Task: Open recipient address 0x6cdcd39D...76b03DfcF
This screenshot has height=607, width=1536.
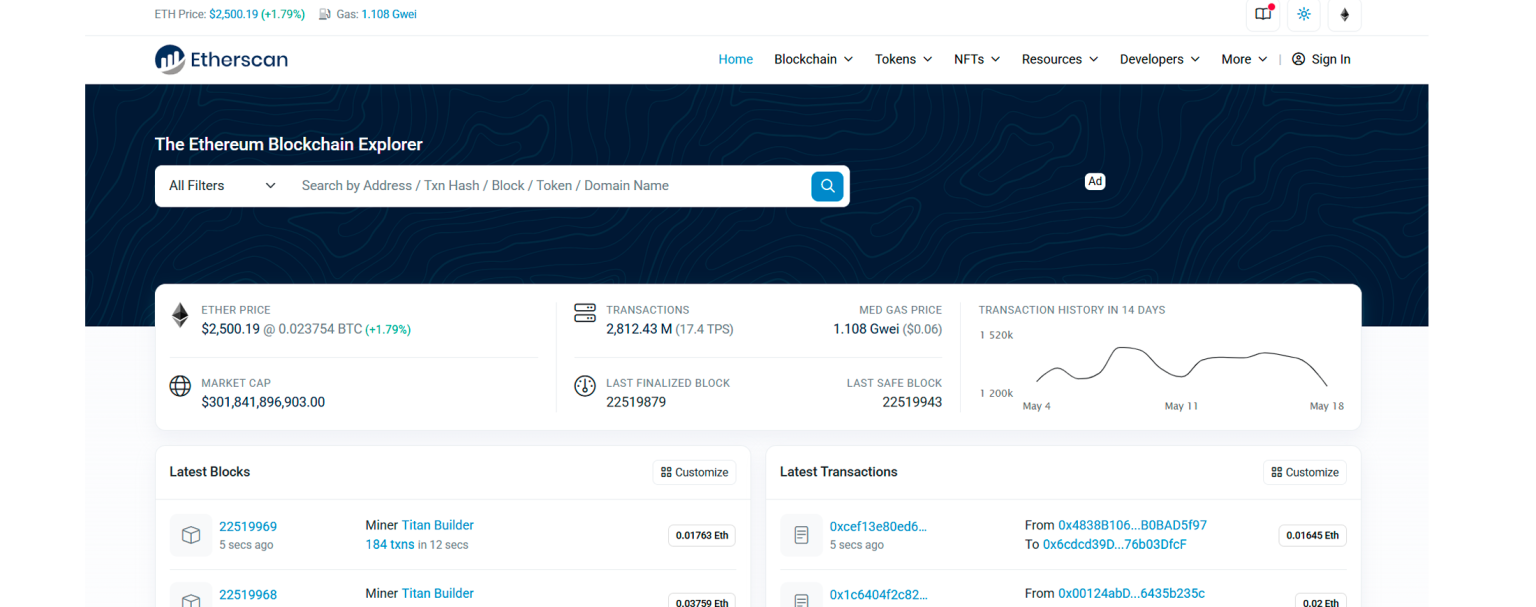Action: pos(1114,544)
